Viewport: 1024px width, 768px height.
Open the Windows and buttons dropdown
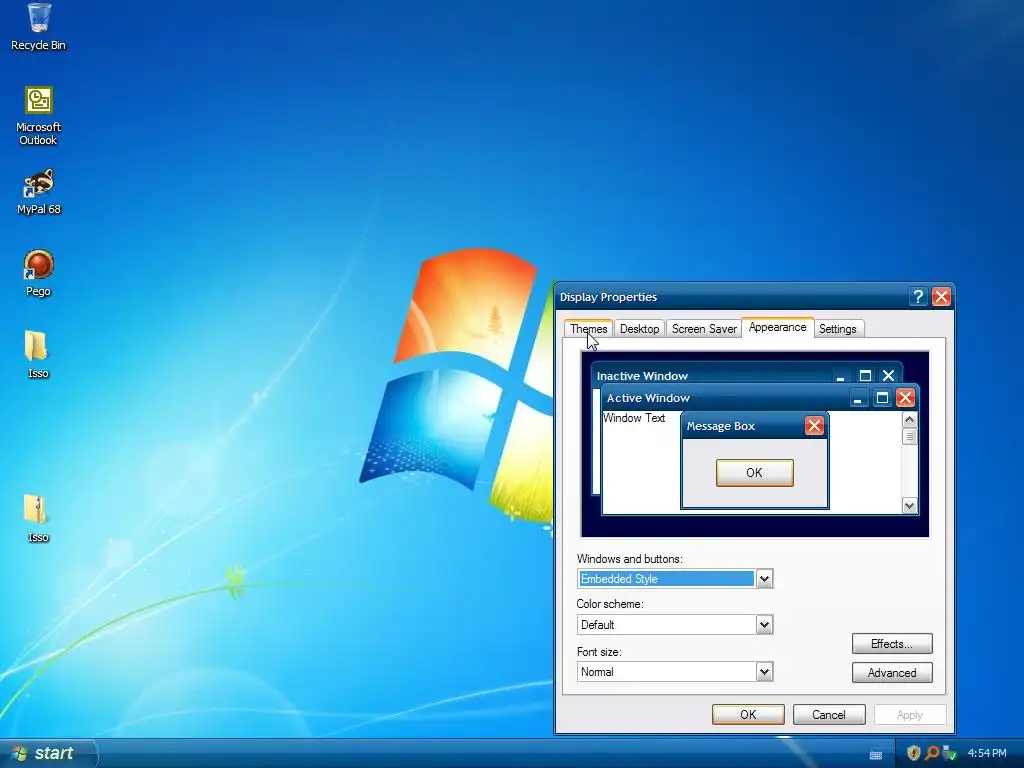tap(764, 579)
